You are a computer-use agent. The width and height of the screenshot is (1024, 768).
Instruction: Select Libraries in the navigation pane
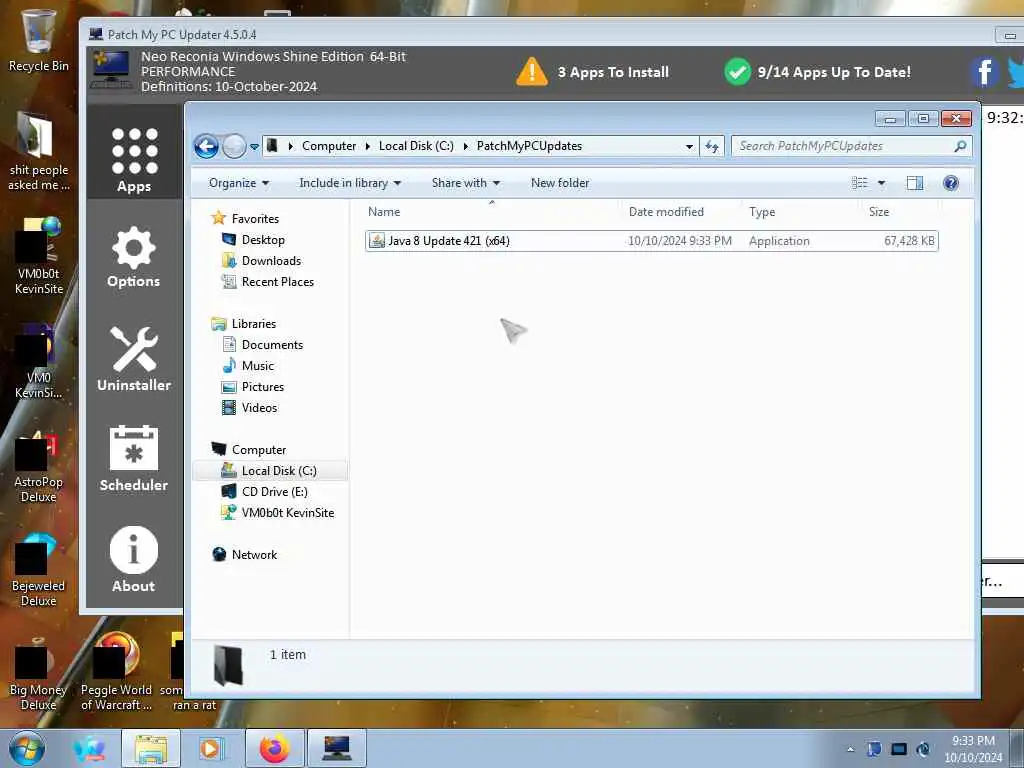[244, 324]
